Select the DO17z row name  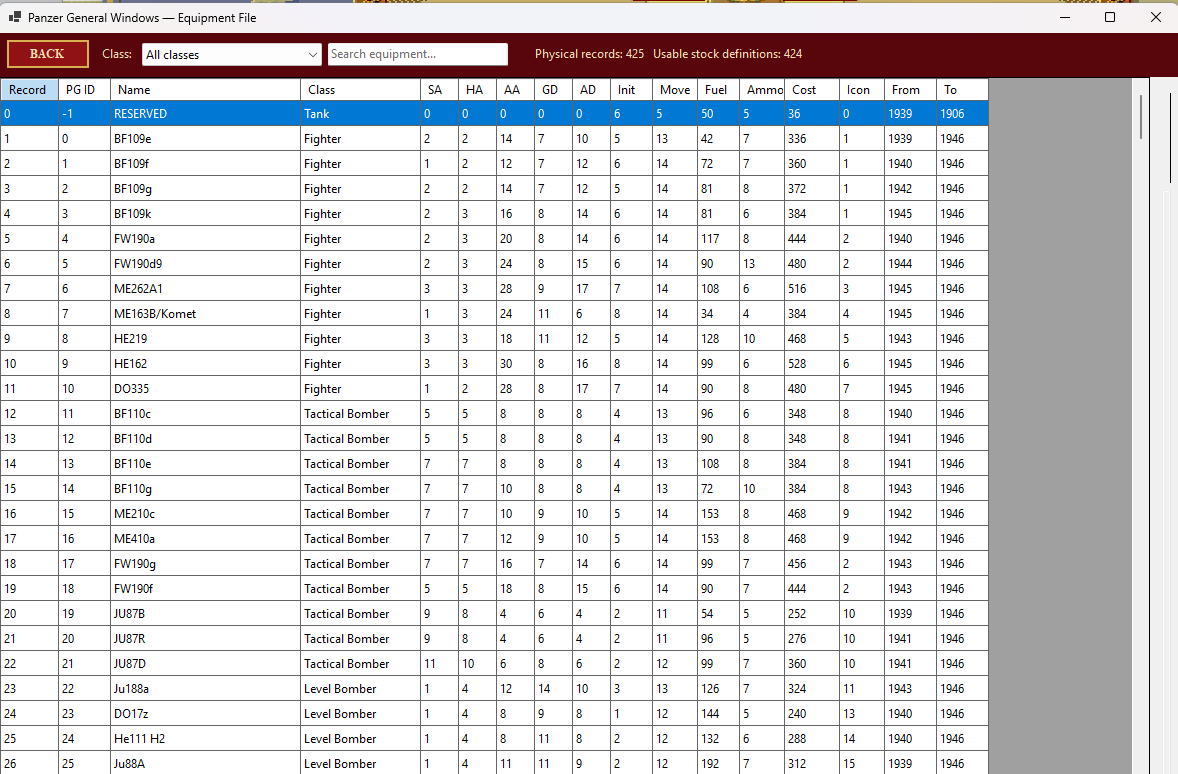[205, 713]
